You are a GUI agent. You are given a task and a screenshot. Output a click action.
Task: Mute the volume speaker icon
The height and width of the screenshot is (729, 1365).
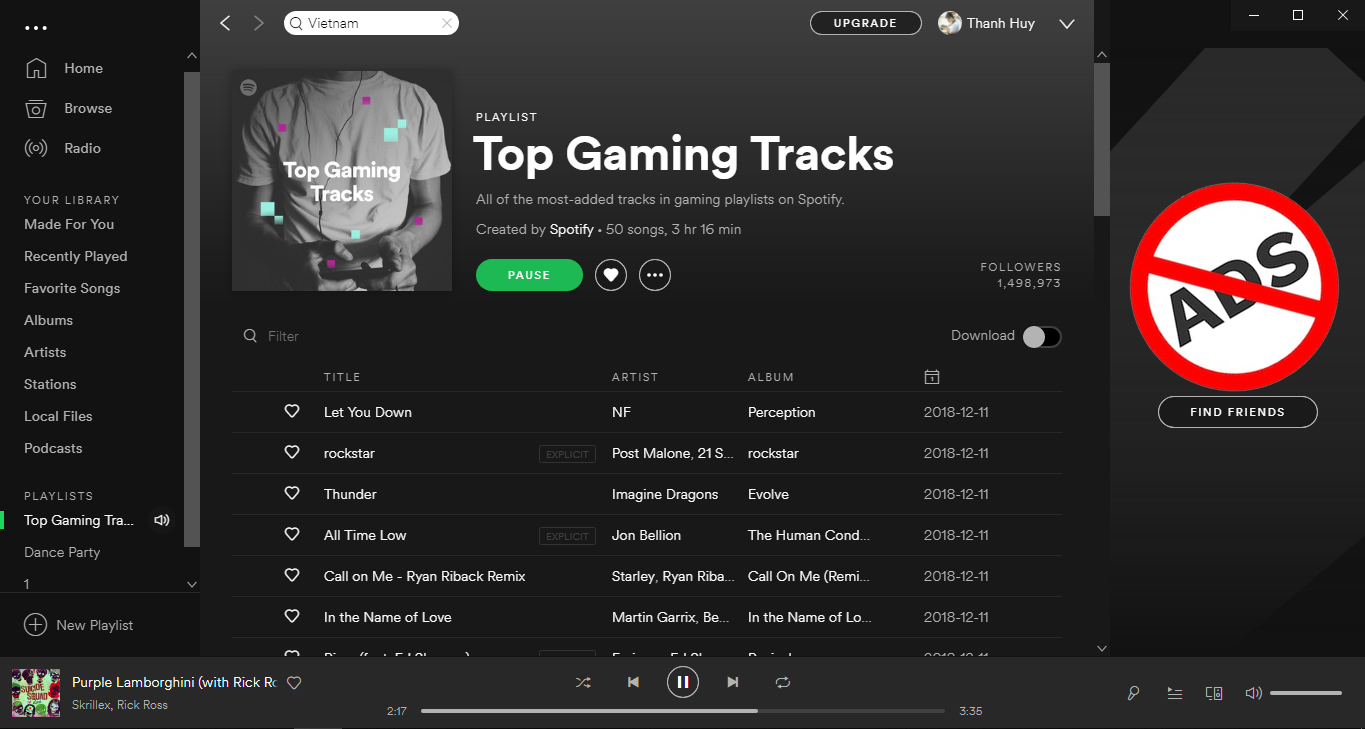pyautogui.click(x=1253, y=692)
